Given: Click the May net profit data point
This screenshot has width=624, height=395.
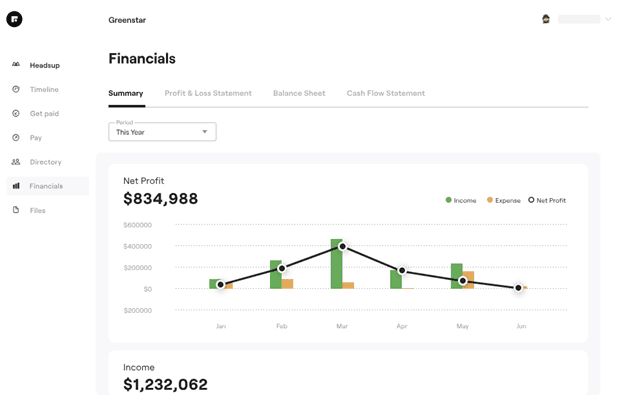Looking at the screenshot, I should pyautogui.click(x=462, y=281).
